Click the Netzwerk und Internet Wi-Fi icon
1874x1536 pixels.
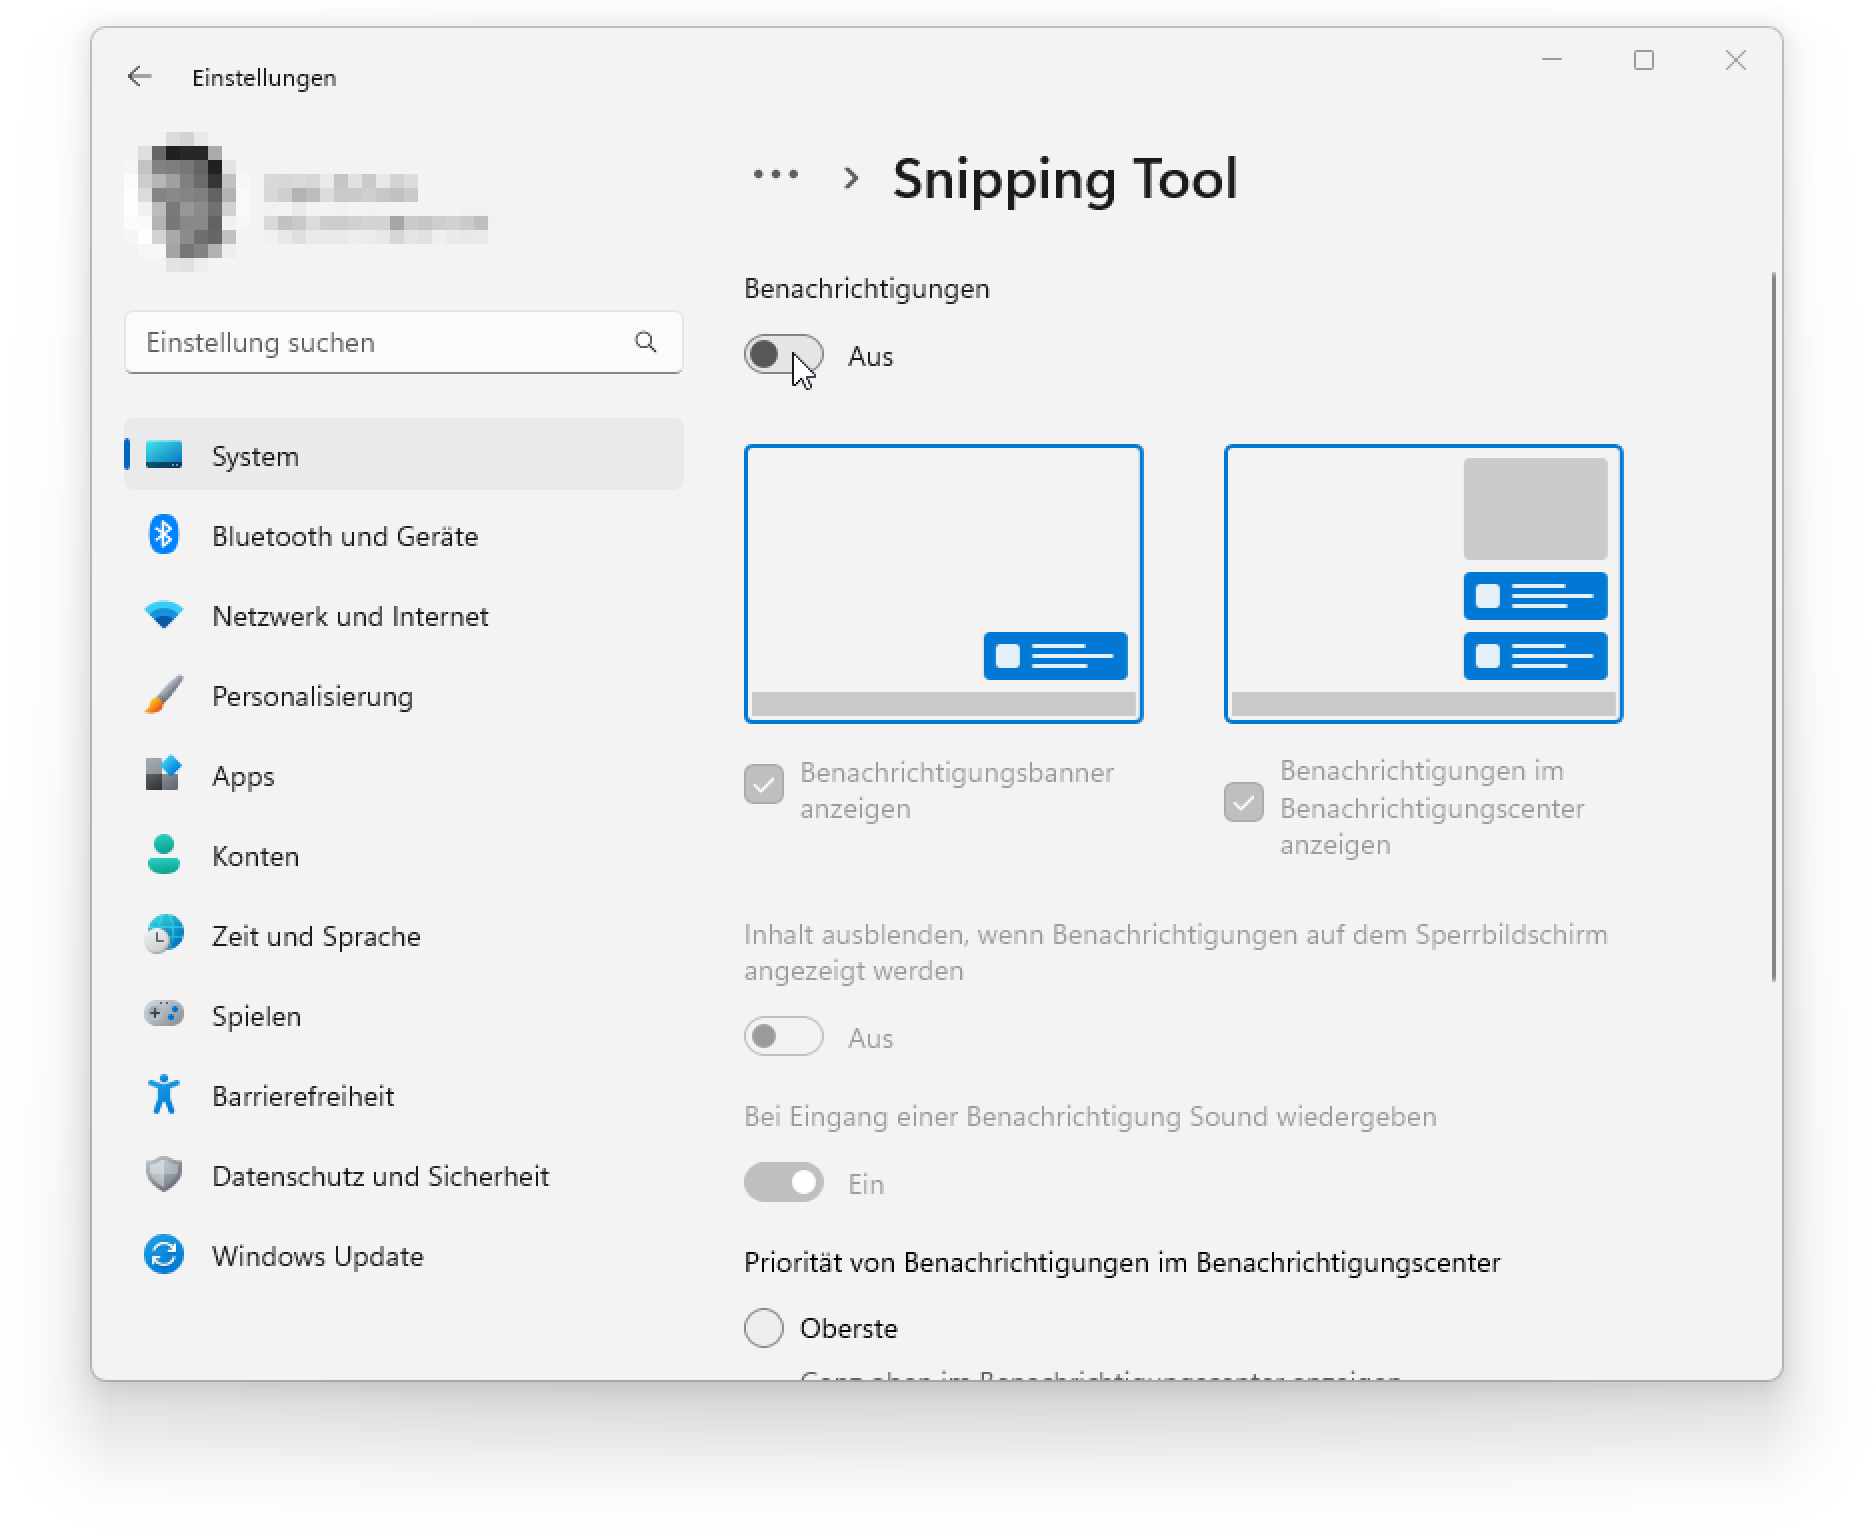pyautogui.click(x=164, y=615)
